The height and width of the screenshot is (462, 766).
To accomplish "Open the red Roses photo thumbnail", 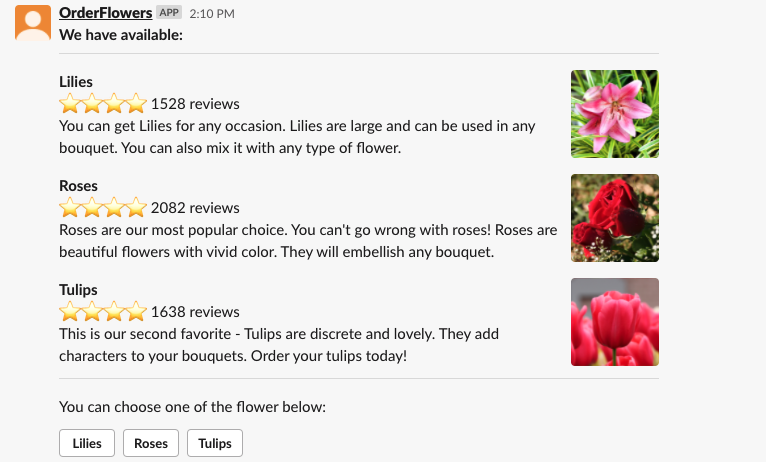I will tap(614, 218).
